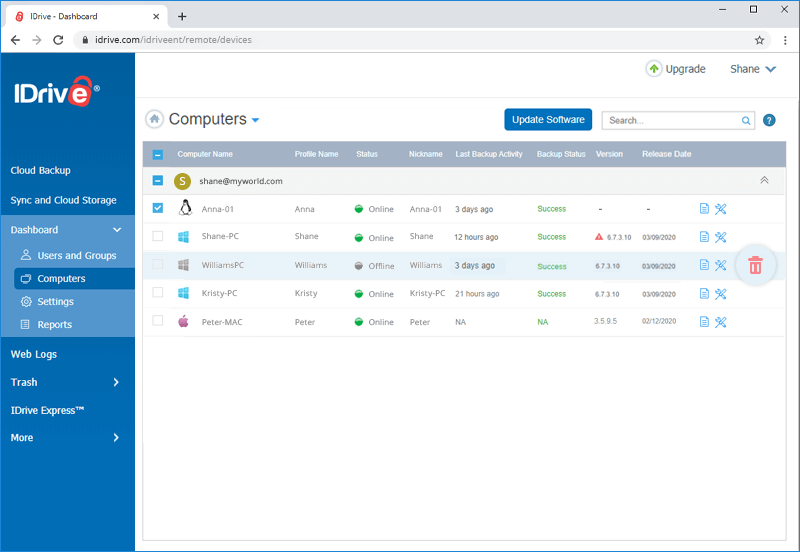Image resolution: width=800 pixels, height=552 pixels.
Task: Collapse the Dashboard menu chevron
Action: coord(117,230)
